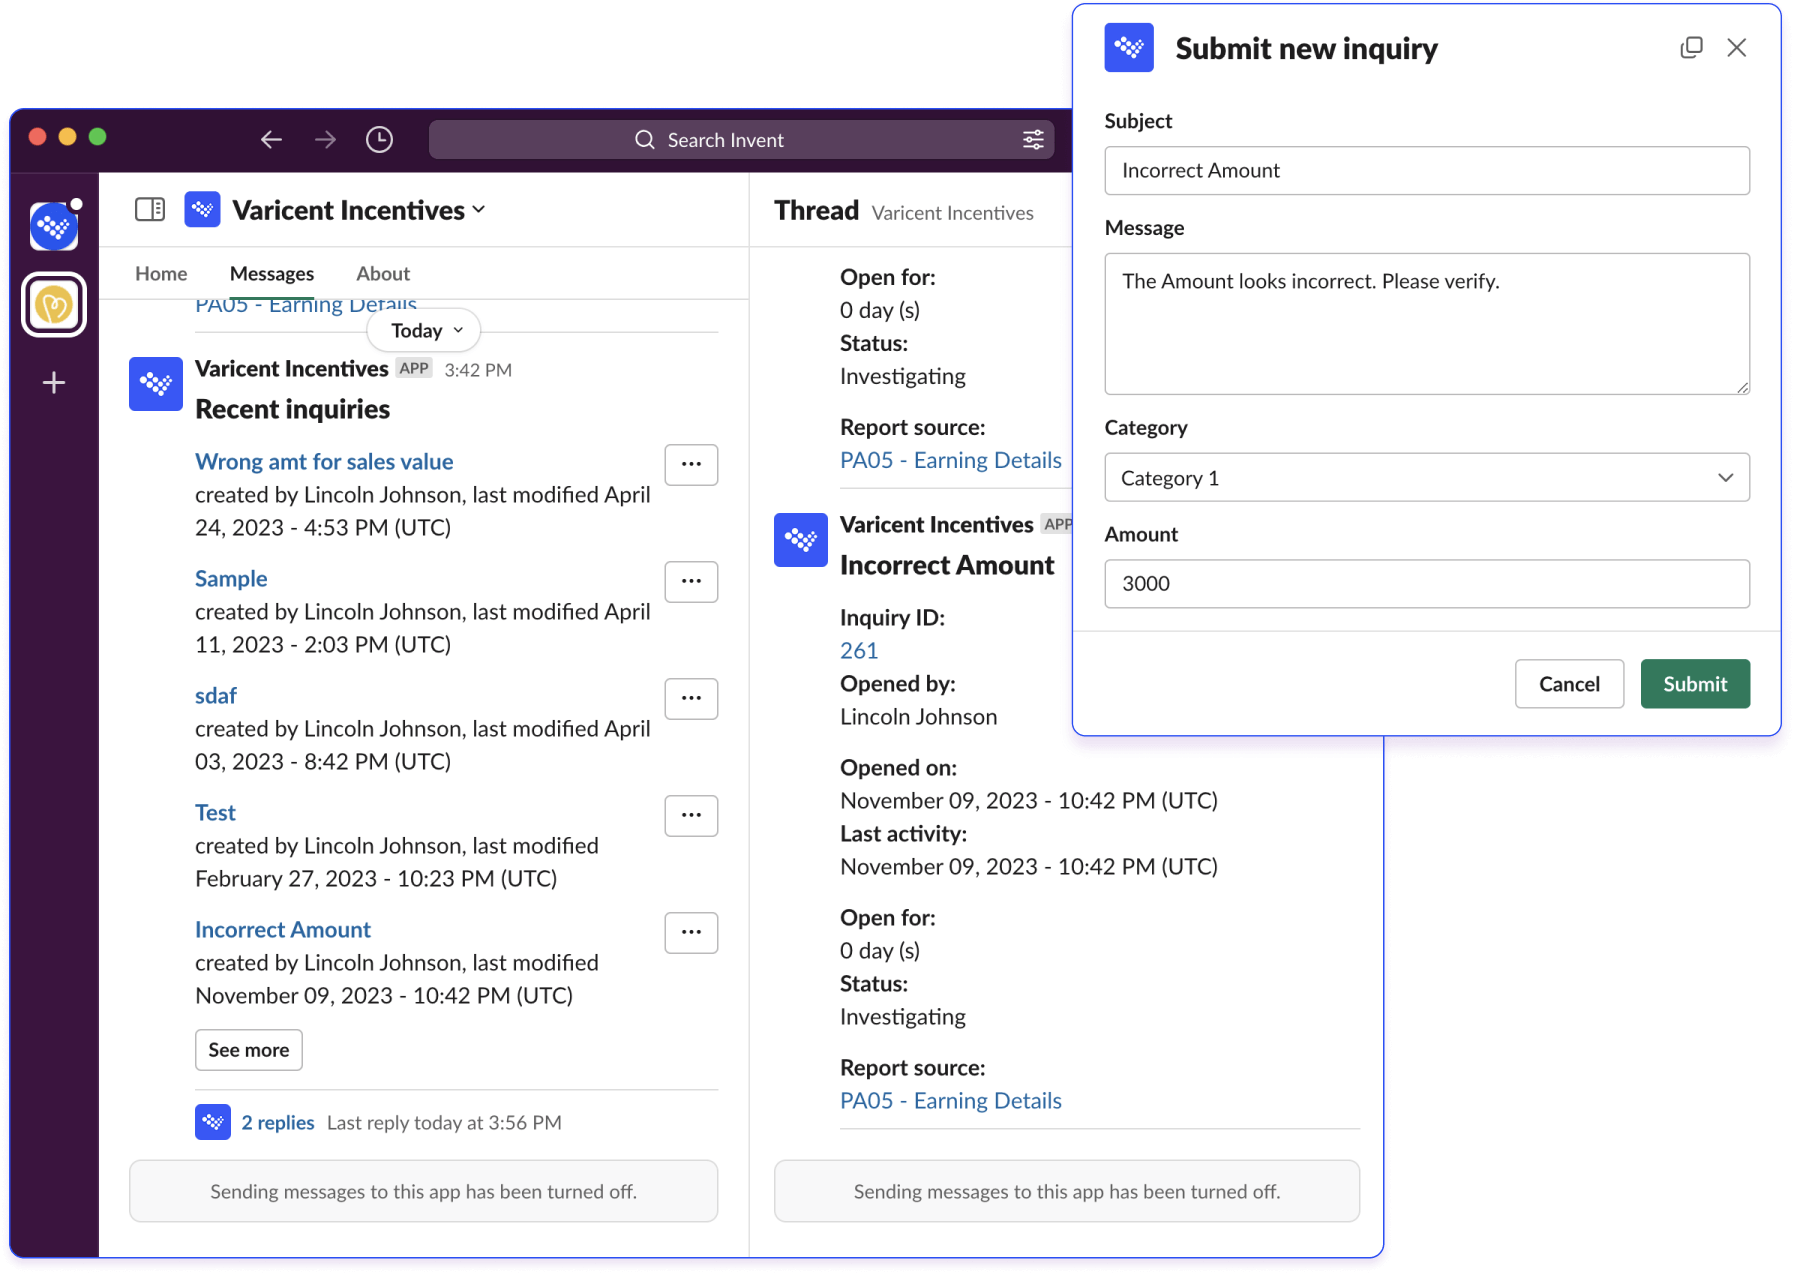Open dialog in new window icon
Screen dimensions: 1796x1274
(1691, 48)
